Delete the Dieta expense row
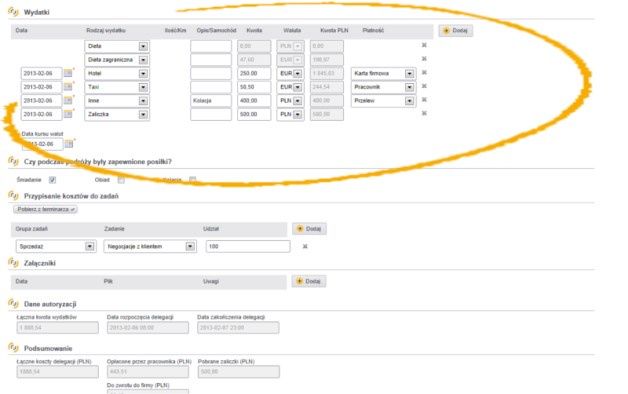628x394 pixels. (424, 45)
